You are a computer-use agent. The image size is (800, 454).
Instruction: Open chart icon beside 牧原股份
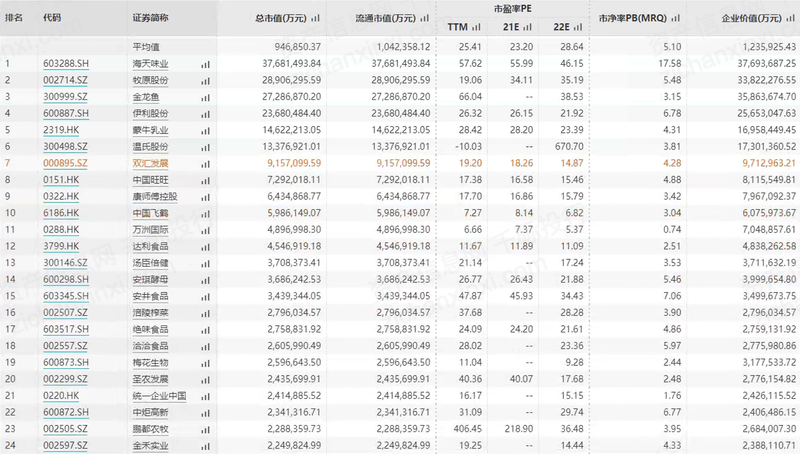205,81
